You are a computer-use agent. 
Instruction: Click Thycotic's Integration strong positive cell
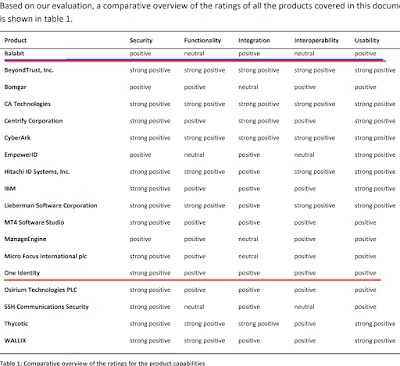tap(258, 323)
